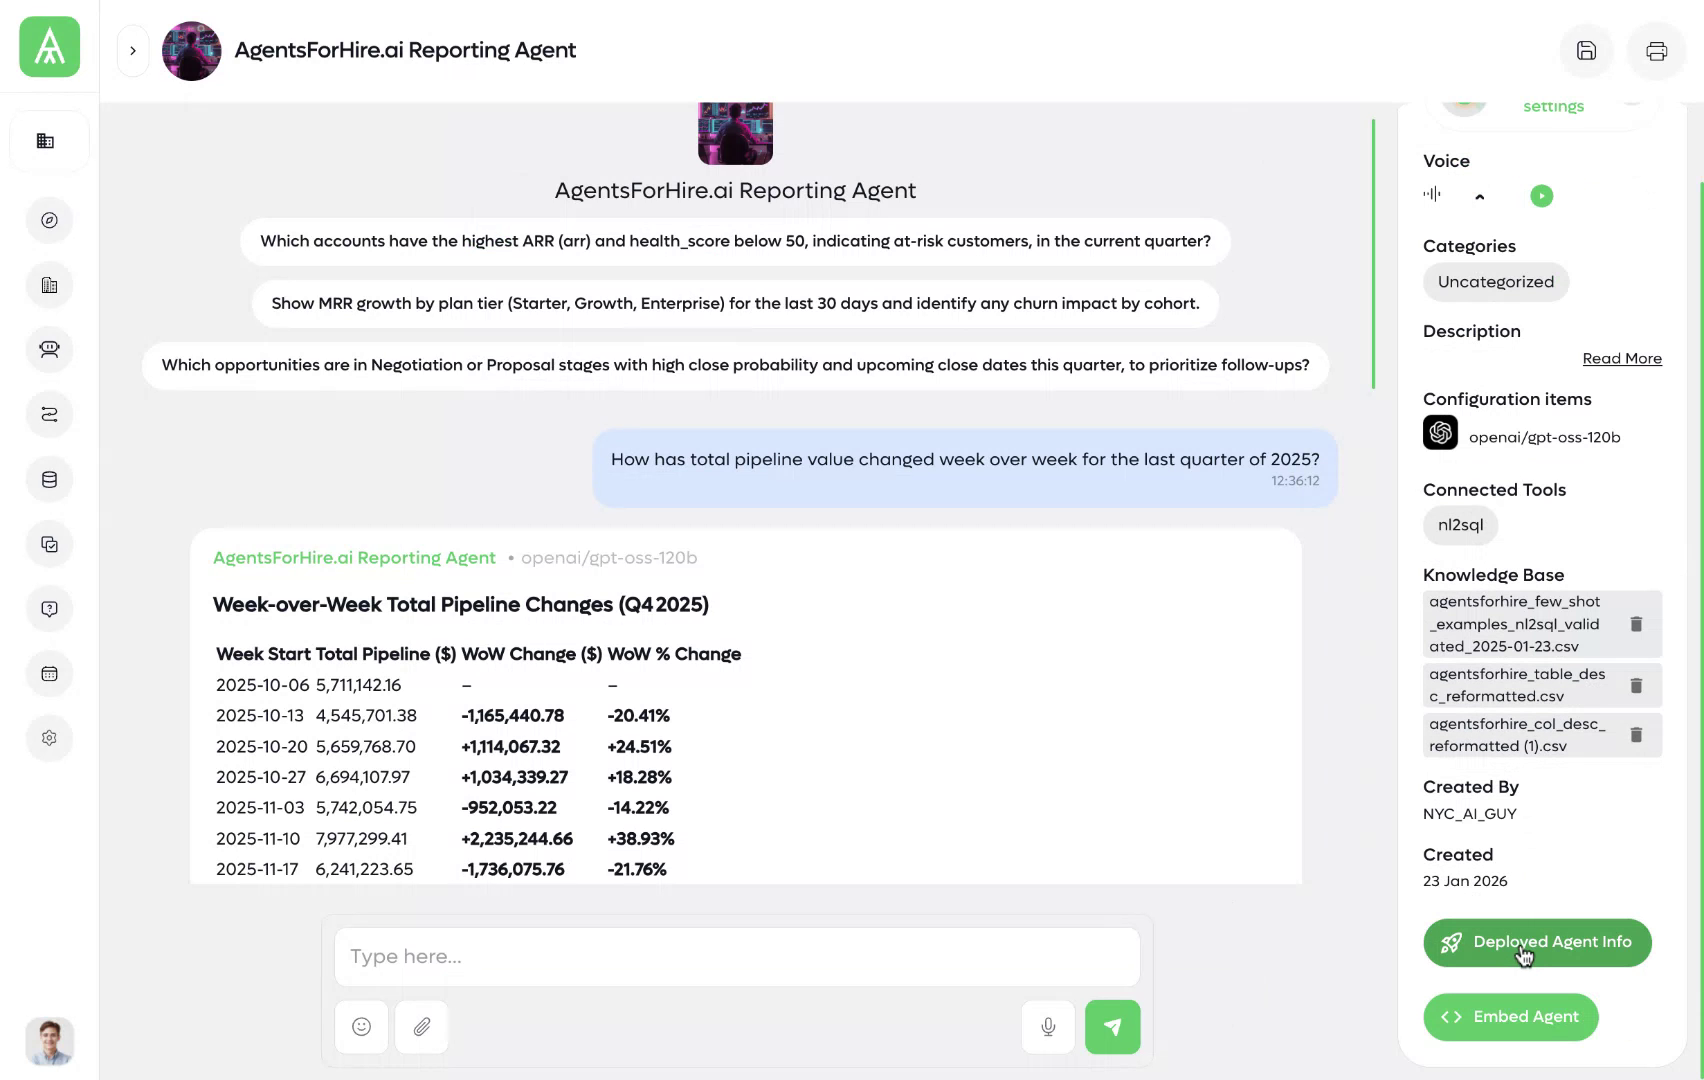
Task: Click the Embed Agent button
Action: 1510,1017
